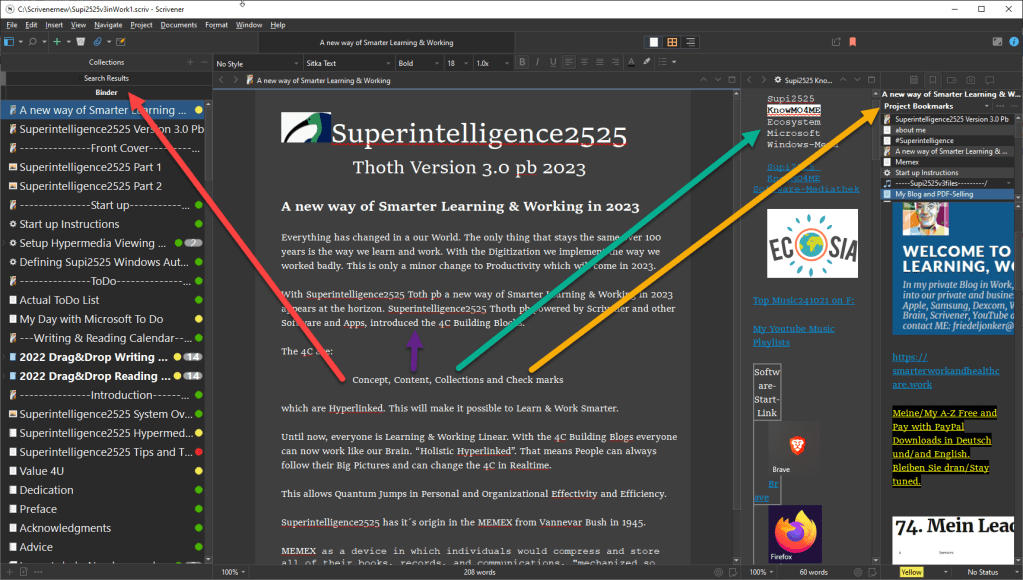Expand the Project Bookmarks dropdown
The image size is (1023, 580).
click(986, 106)
